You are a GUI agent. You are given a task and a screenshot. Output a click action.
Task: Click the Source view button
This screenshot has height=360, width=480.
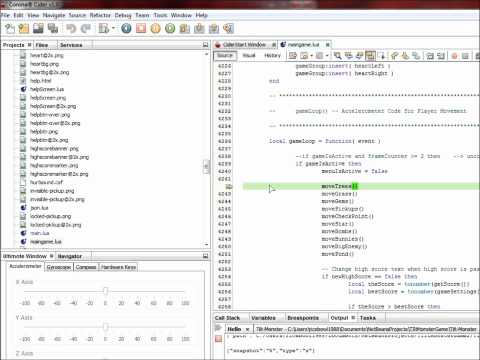point(225,55)
